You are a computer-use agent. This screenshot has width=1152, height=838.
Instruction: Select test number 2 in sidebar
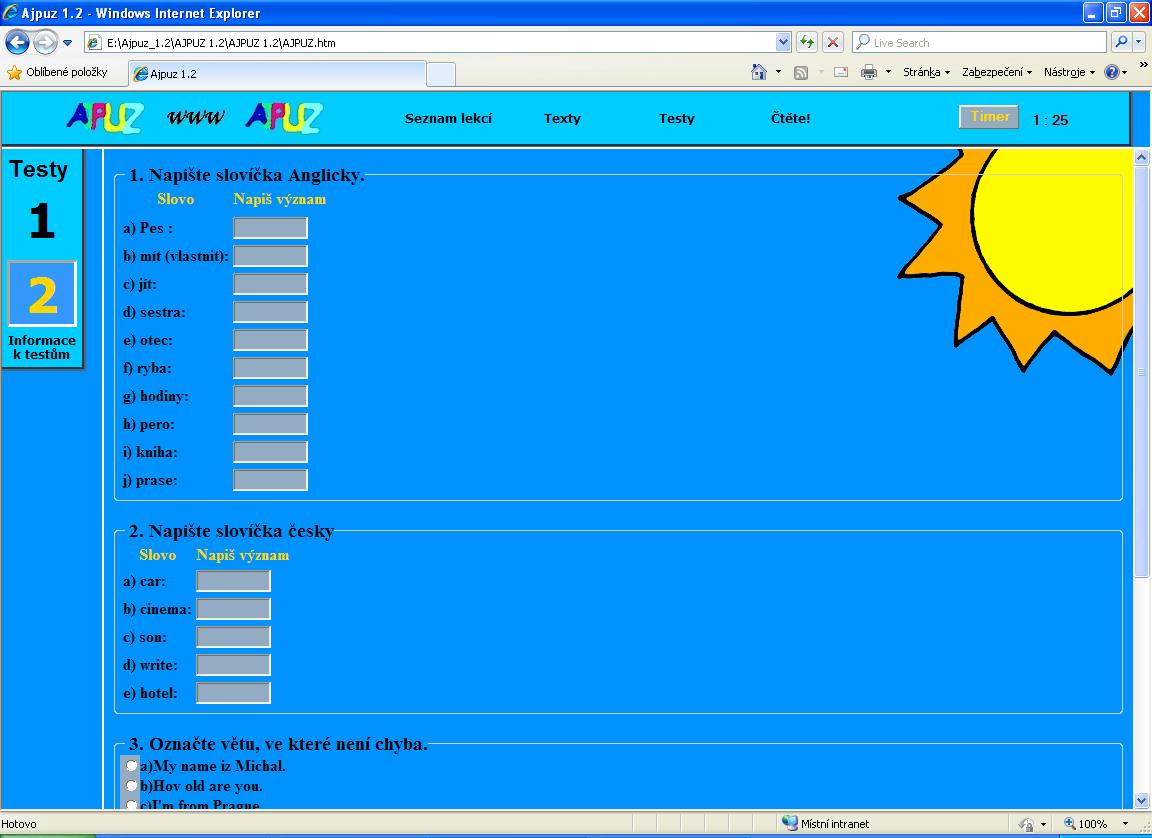coord(42,294)
